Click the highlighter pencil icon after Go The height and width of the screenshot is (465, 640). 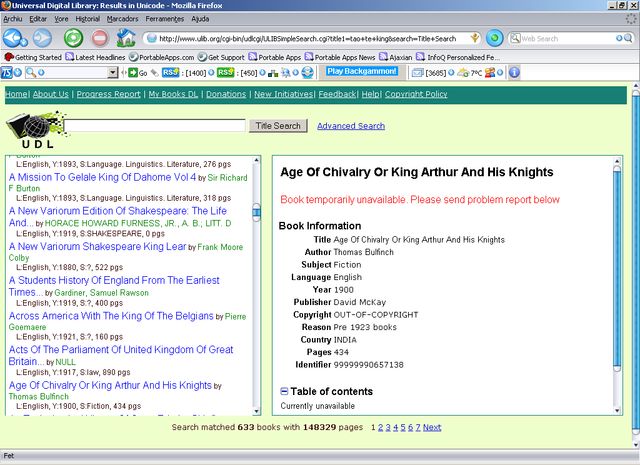[x=154, y=73]
